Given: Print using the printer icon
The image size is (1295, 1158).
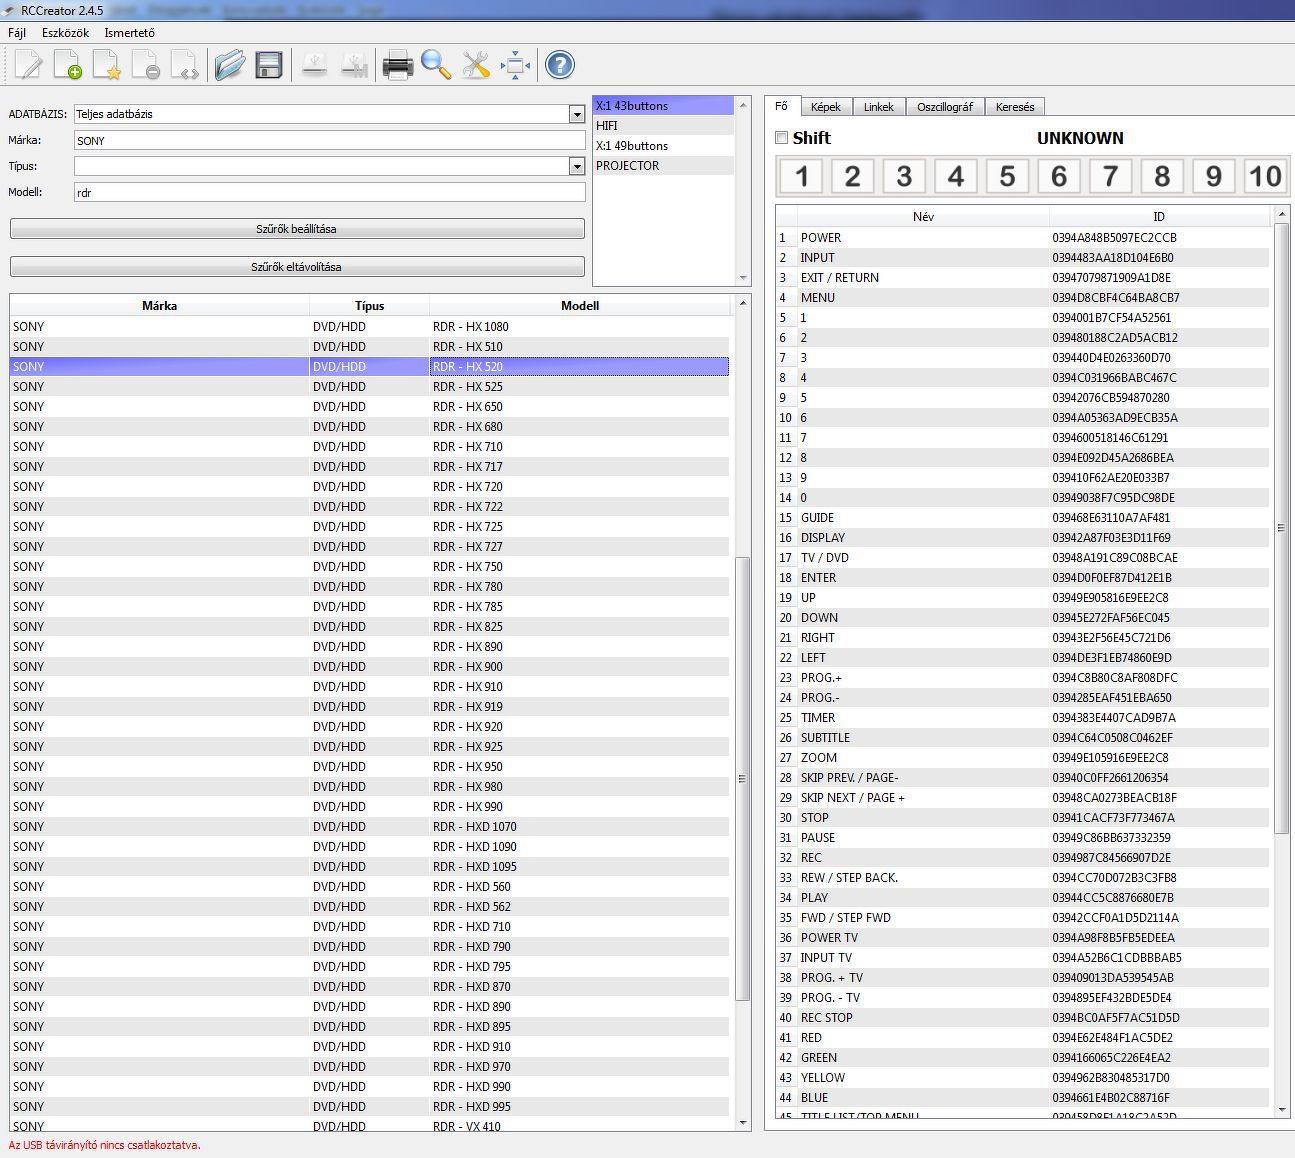Looking at the screenshot, I should click(398, 66).
